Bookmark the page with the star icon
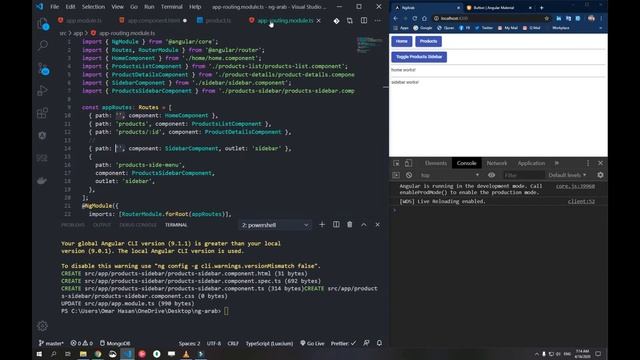 click(547, 18)
